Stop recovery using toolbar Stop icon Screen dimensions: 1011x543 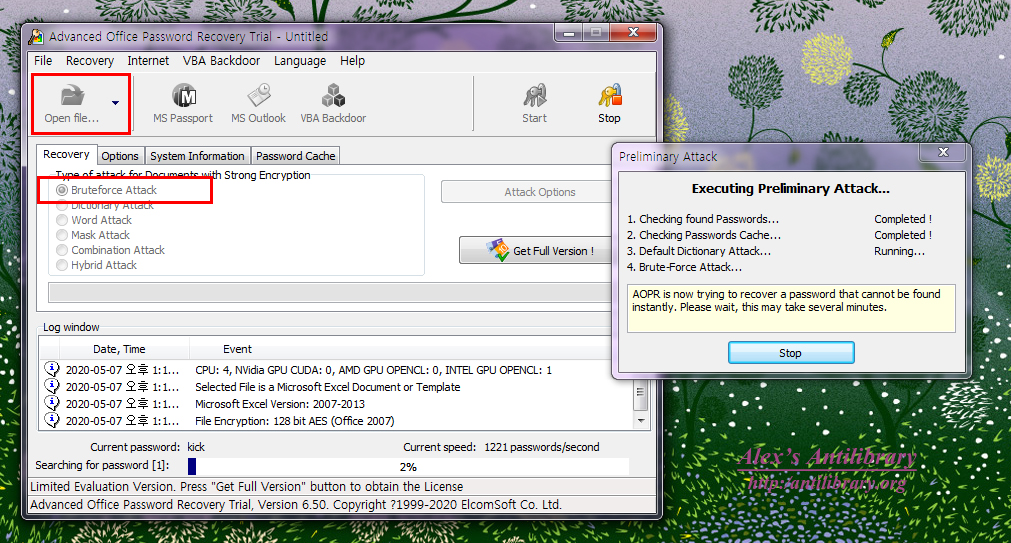tap(609, 96)
